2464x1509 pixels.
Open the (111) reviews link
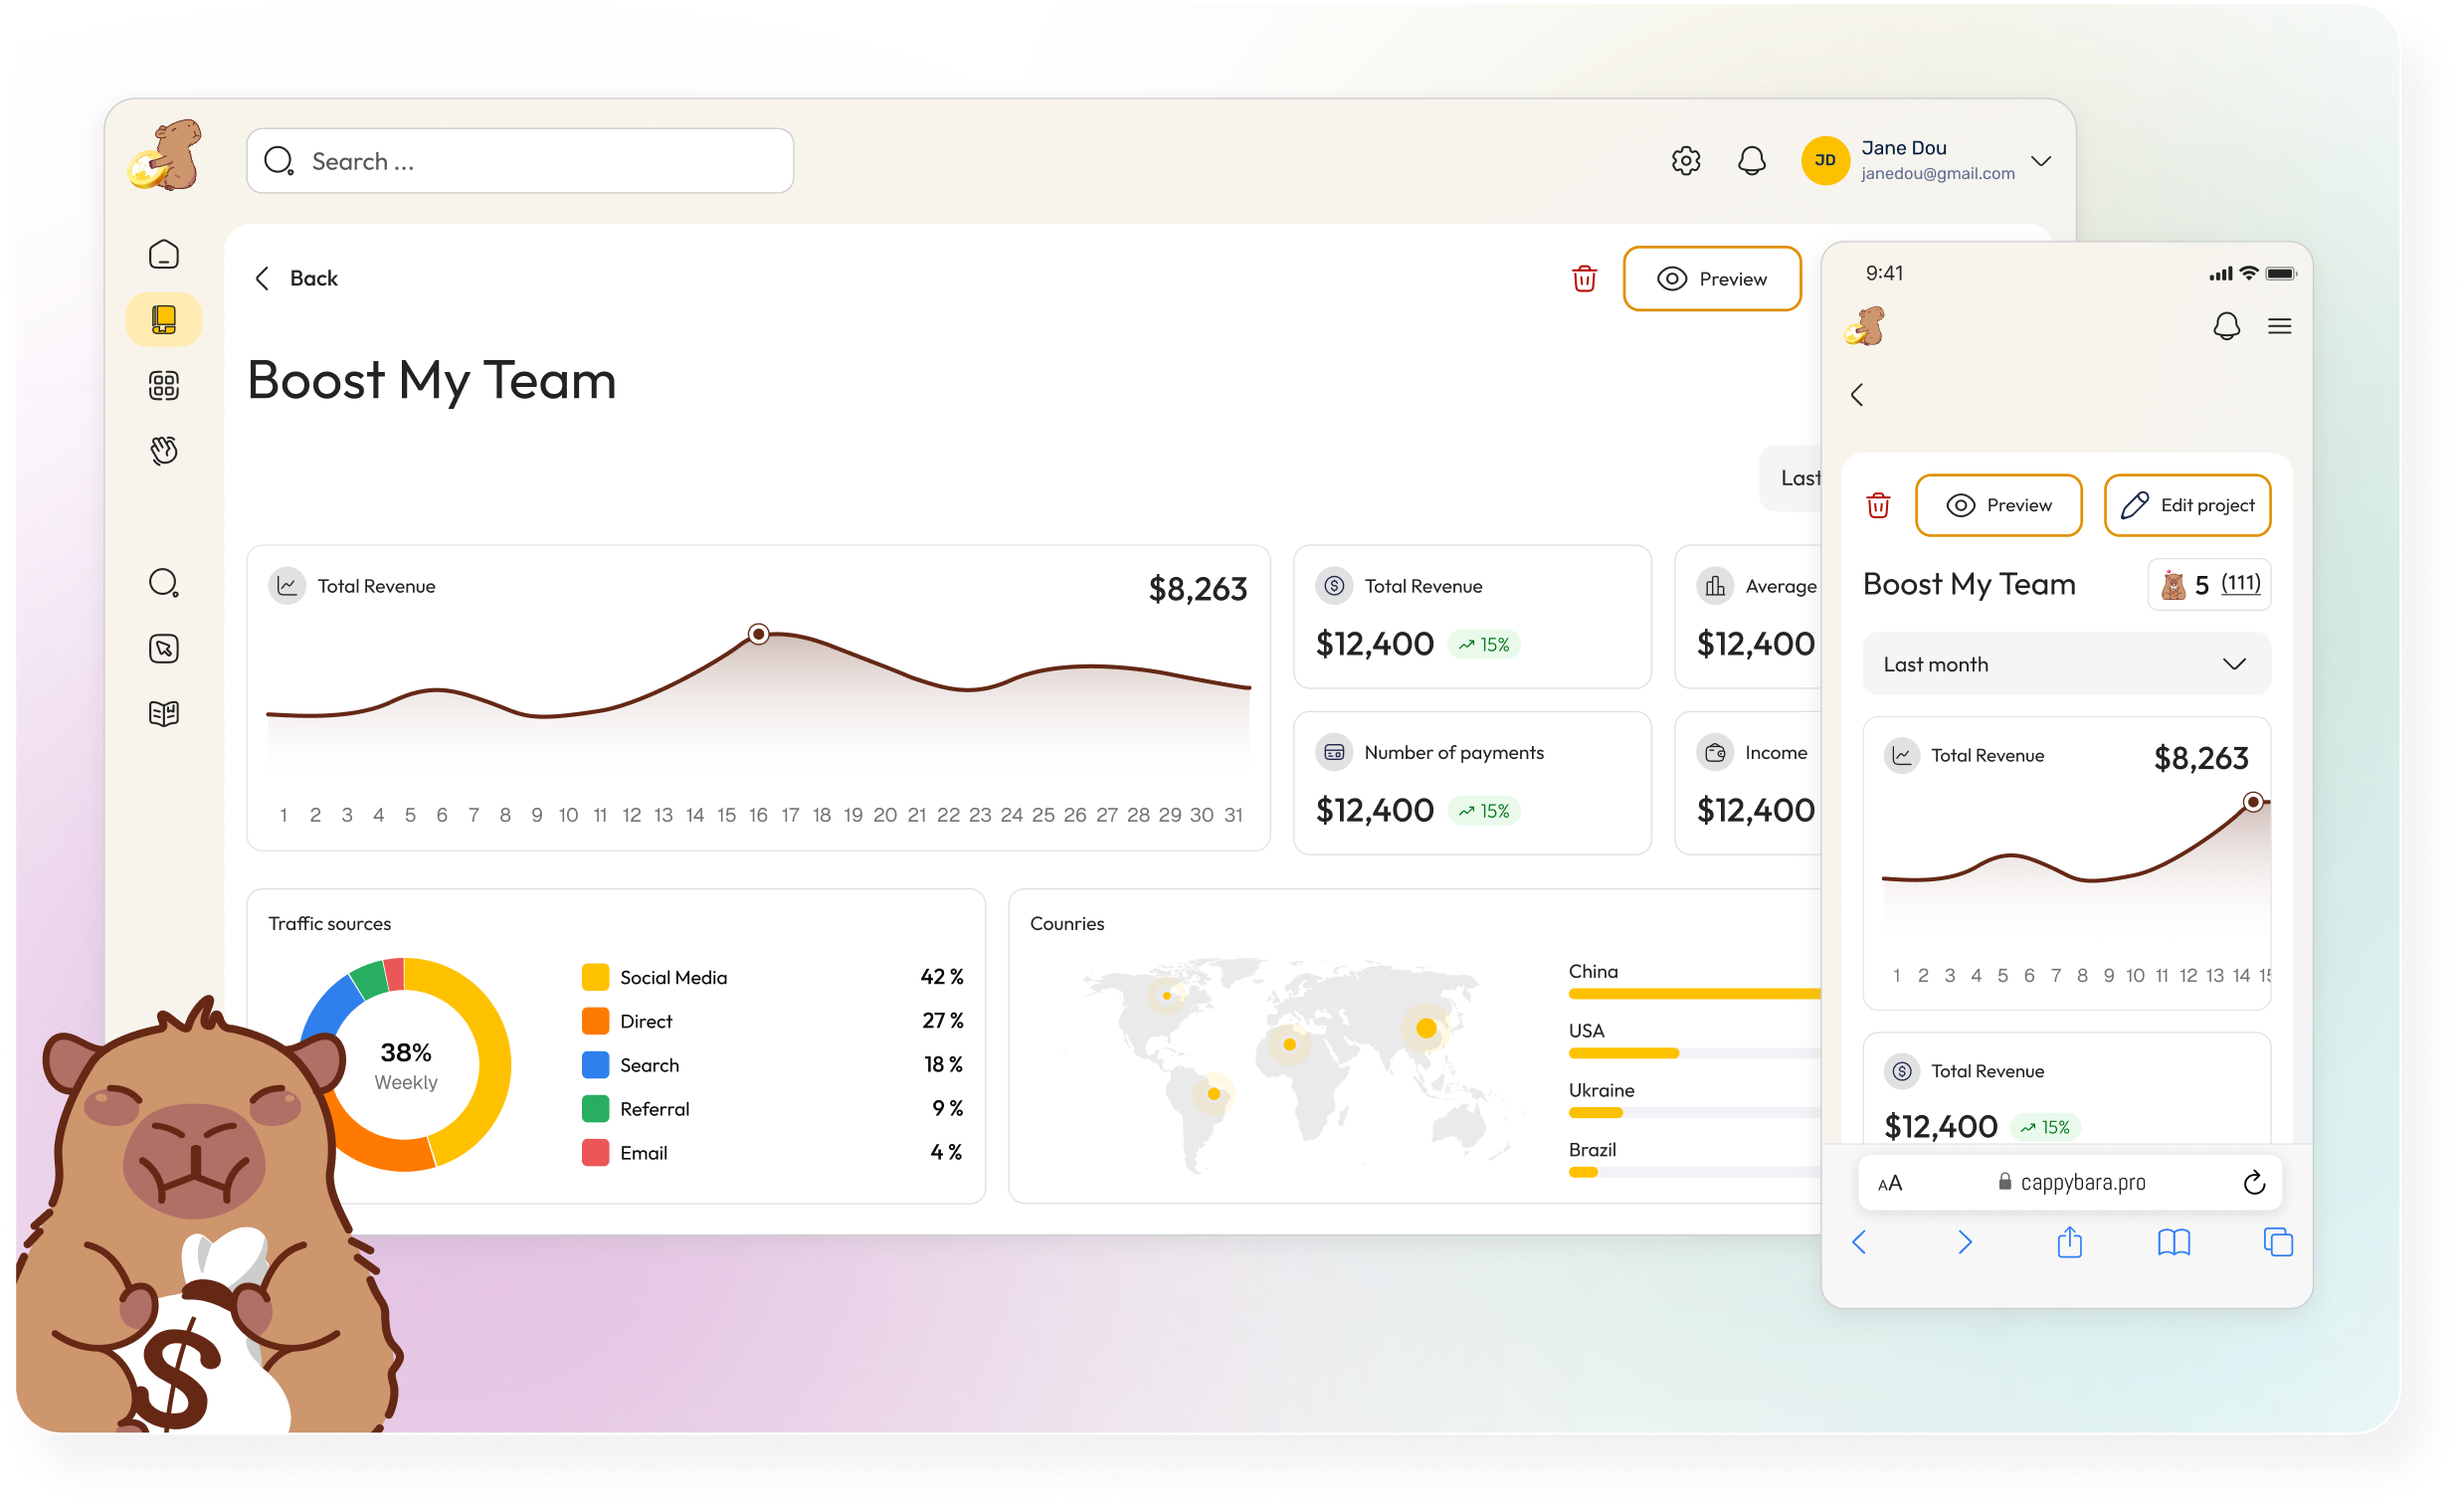point(2240,584)
